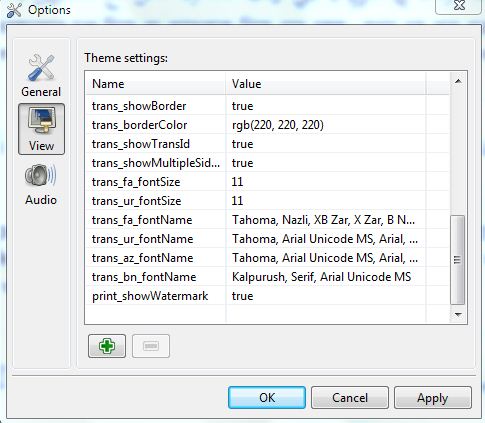The image size is (485, 423).
Task: Open the General options section
Action: (x=41, y=76)
